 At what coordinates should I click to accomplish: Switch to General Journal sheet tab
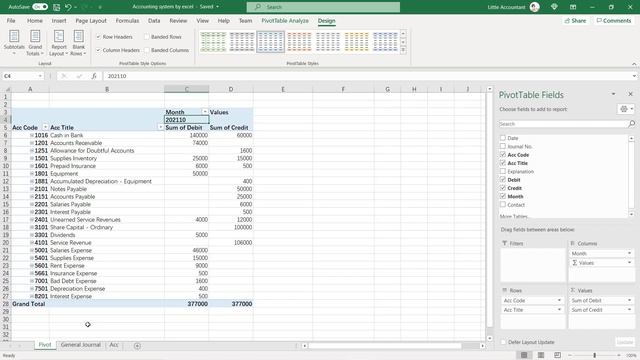pyautogui.click(x=80, y=345)
